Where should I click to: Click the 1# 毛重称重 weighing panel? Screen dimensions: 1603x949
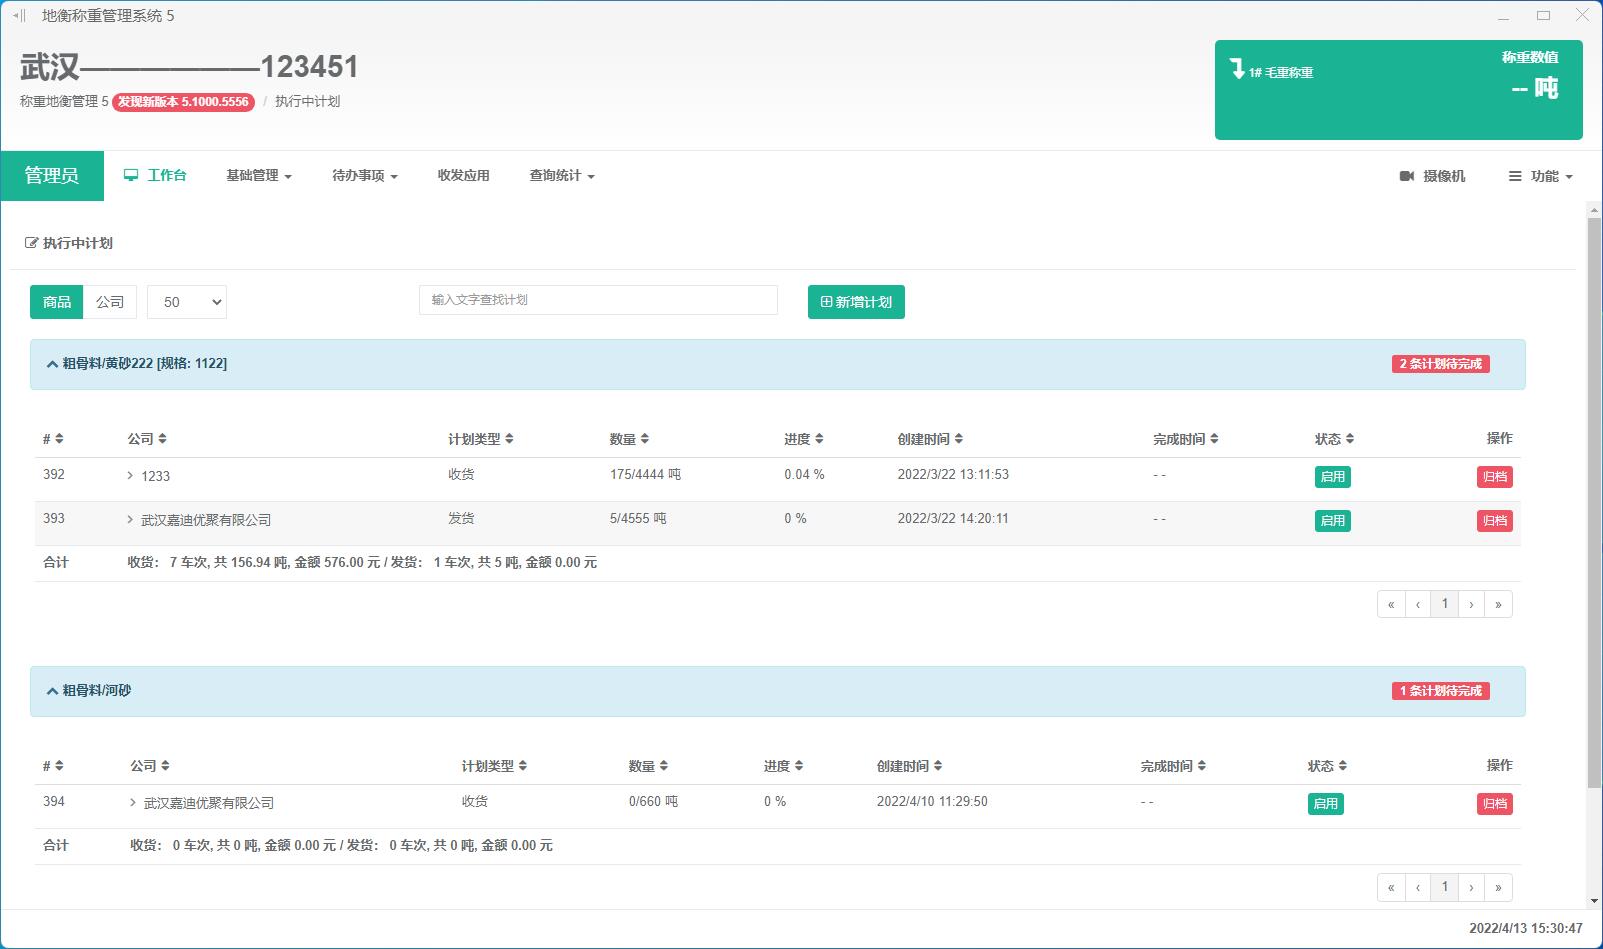(x=1398, y=90)
